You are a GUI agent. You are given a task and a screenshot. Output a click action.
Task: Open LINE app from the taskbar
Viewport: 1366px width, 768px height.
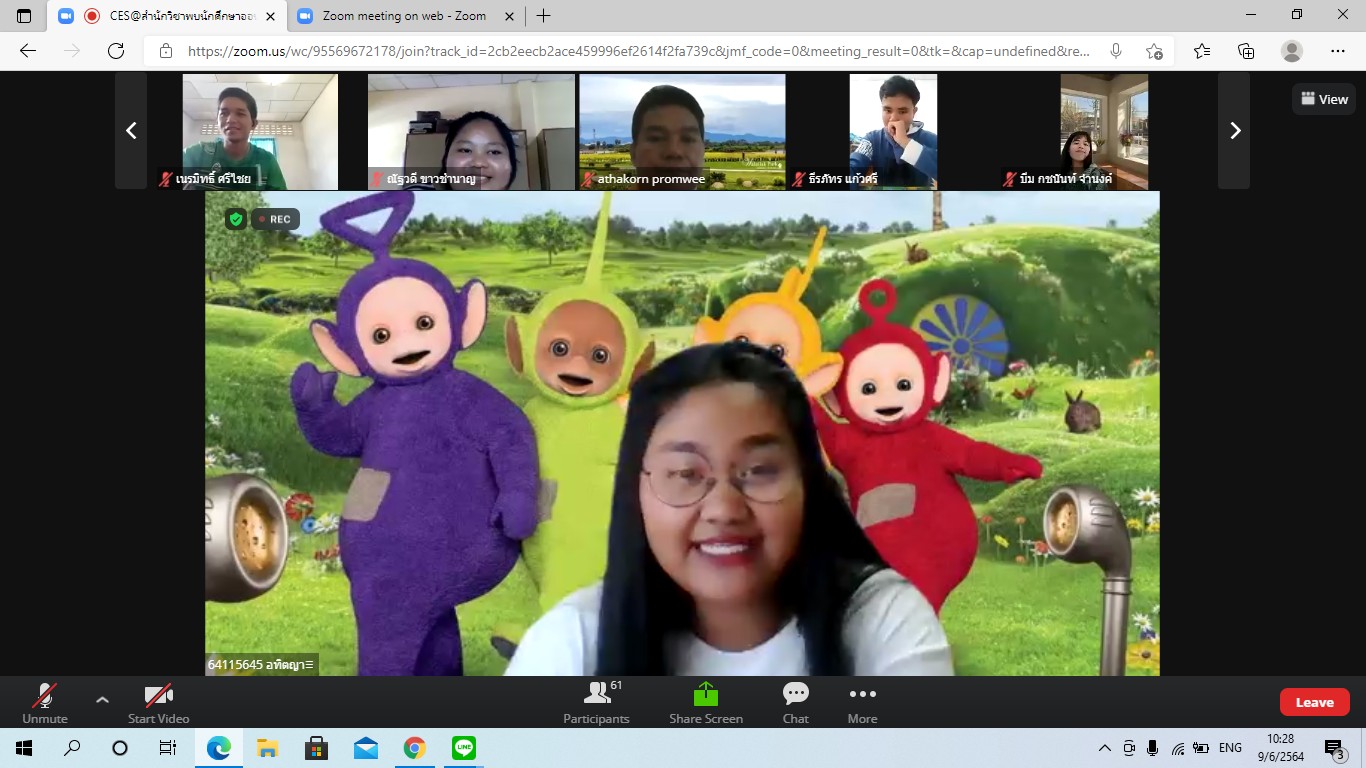463,748
